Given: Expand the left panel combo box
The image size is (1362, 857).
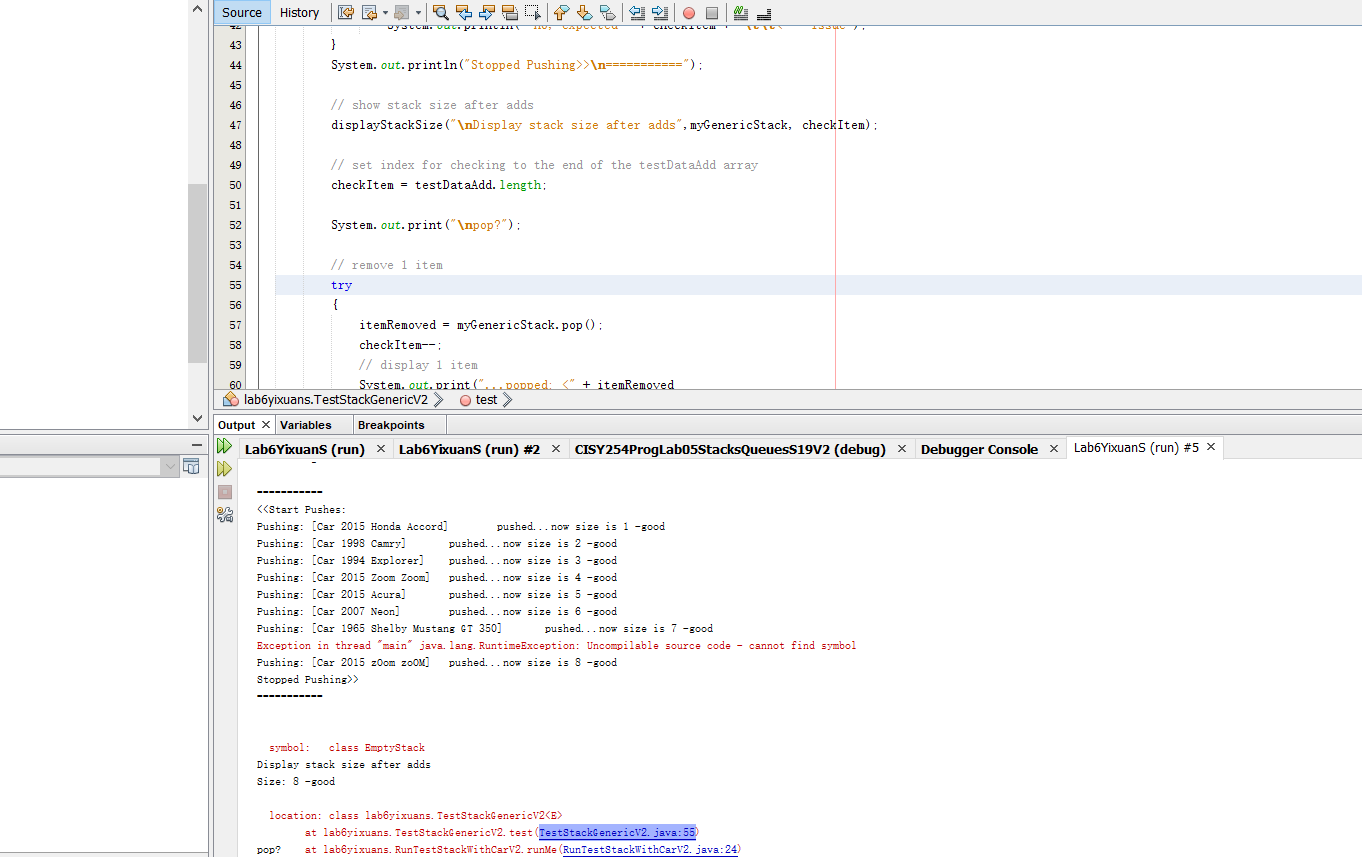Looking at the screenshot, I should [169, 467].
